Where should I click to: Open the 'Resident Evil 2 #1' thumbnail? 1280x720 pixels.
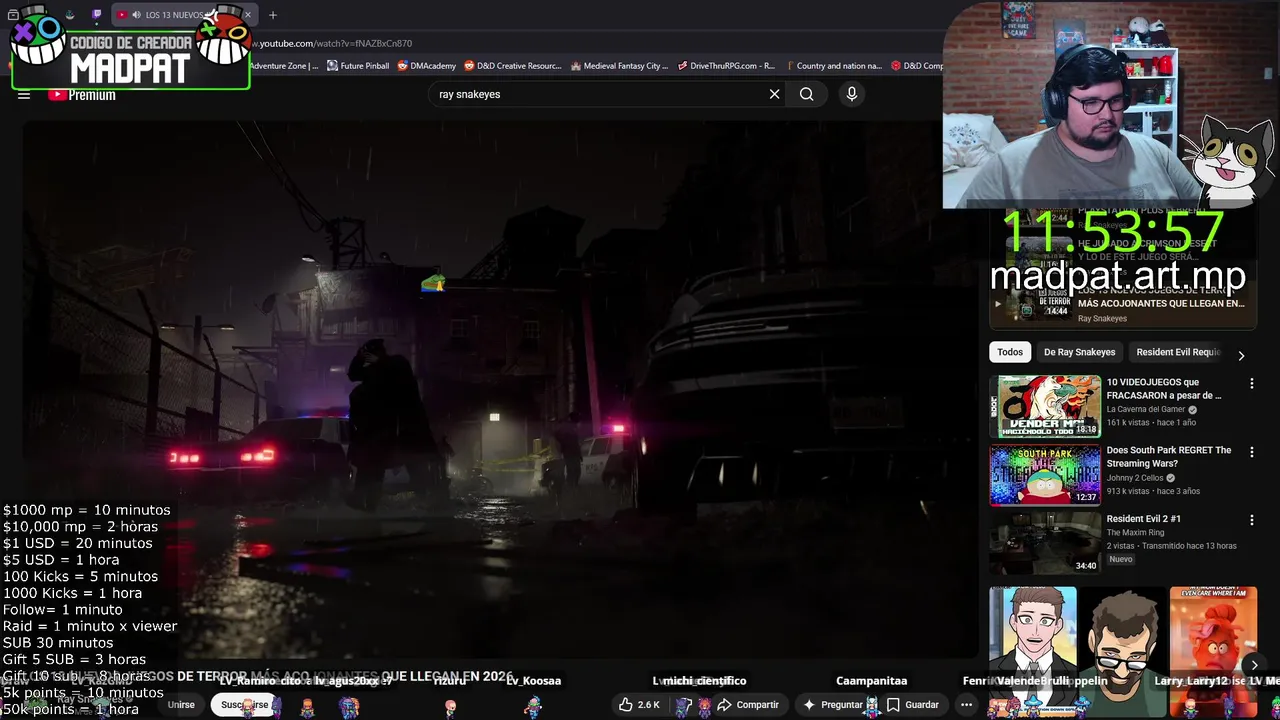coord(1045,543)
